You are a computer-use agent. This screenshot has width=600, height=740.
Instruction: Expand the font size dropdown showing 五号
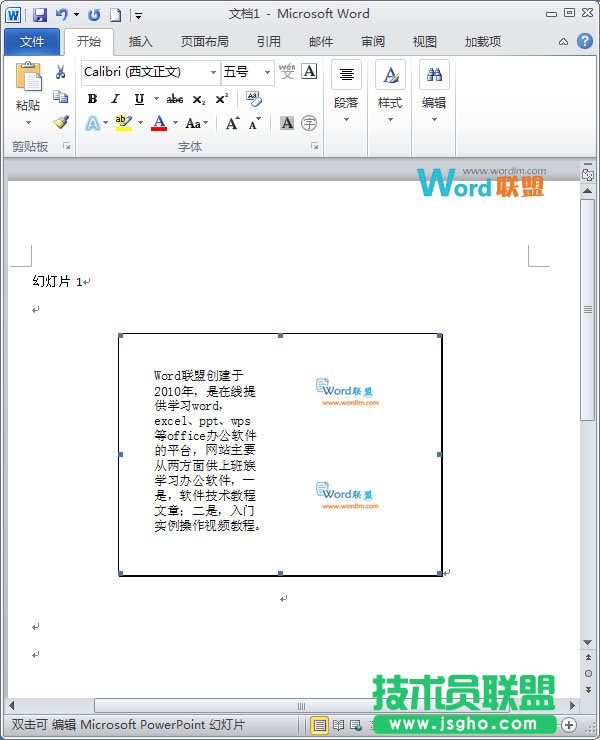point(267,72)
